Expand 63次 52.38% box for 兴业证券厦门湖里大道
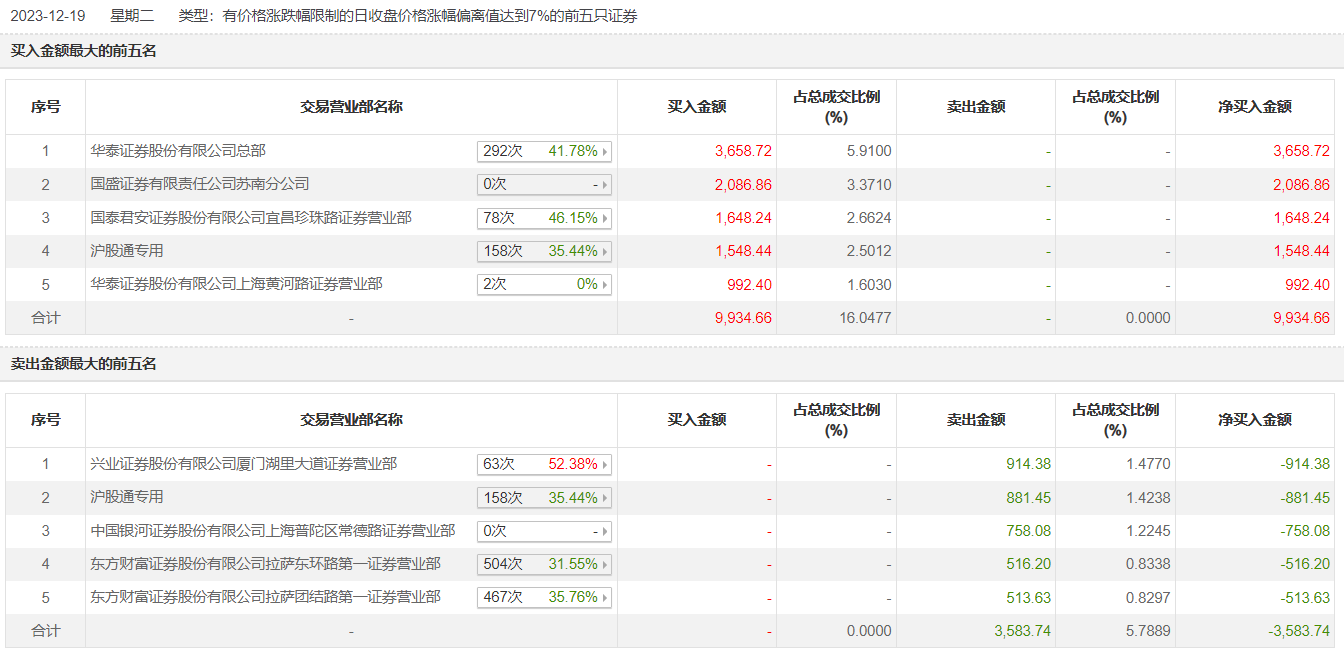The width and height of the screenshot is (1344, 652). coord(544,464)
